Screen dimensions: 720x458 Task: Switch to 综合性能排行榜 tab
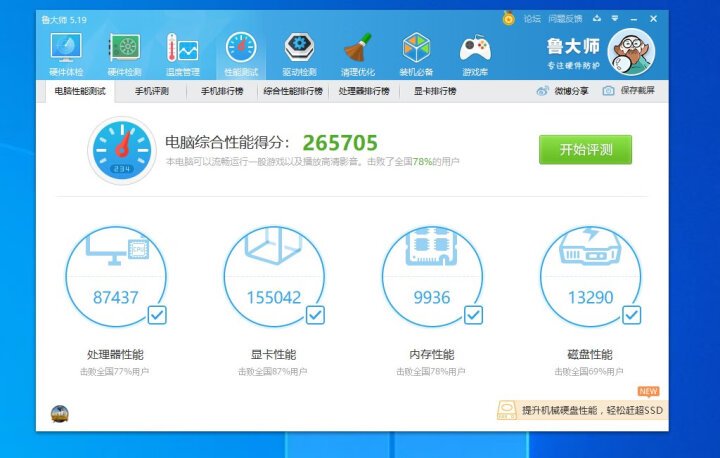click(x=293, y=91)
